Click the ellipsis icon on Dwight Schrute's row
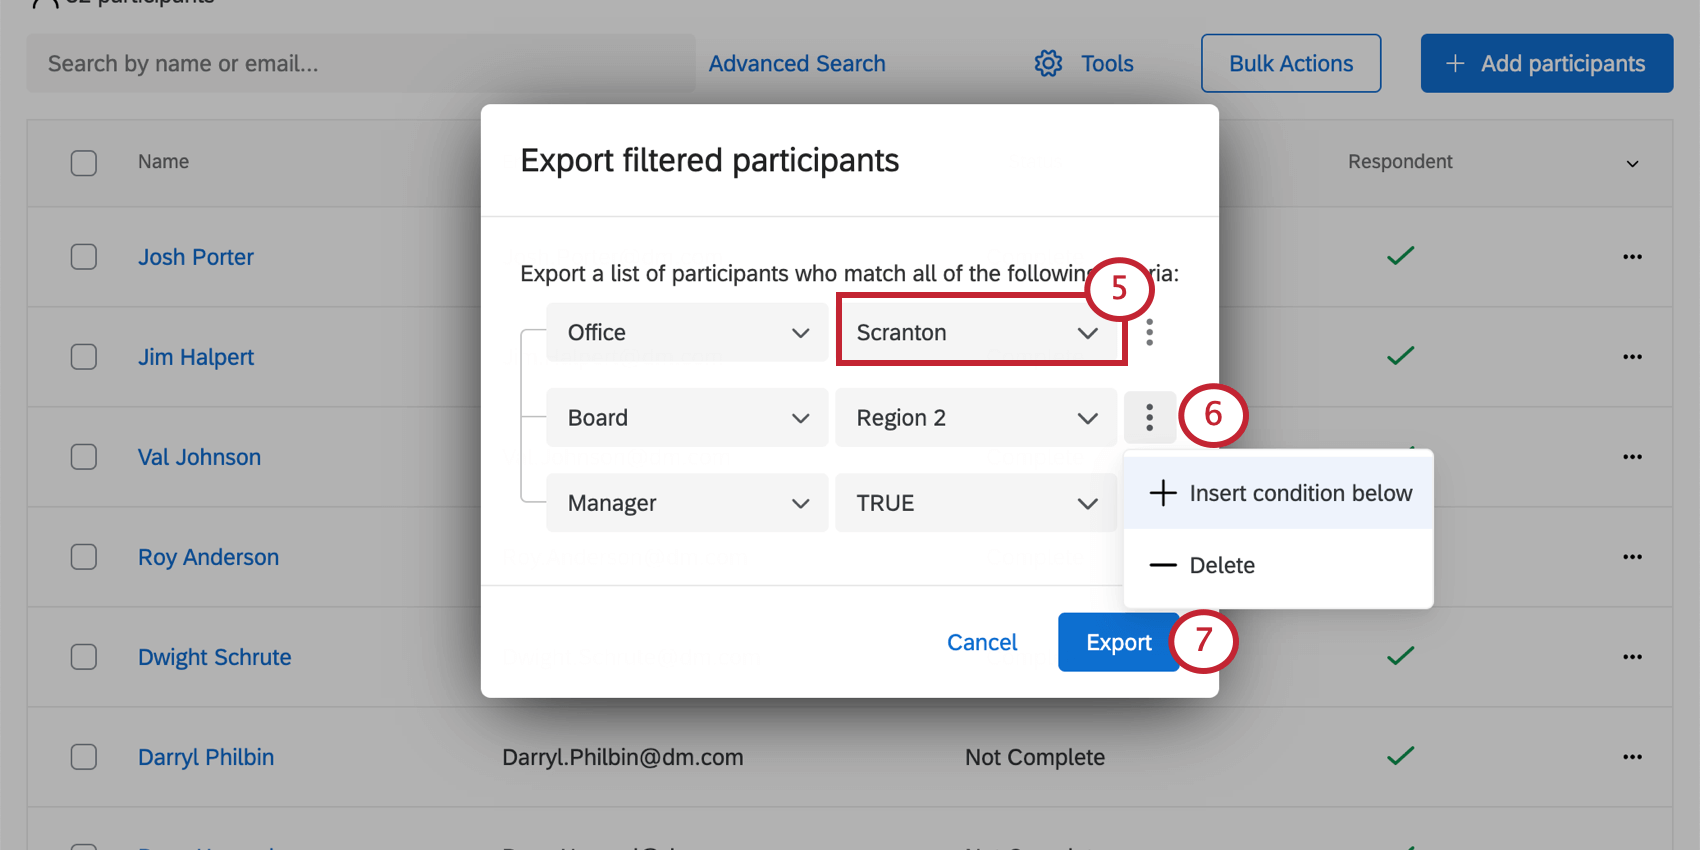Screen dimensions: 1700x850 tap(1632, 656)
